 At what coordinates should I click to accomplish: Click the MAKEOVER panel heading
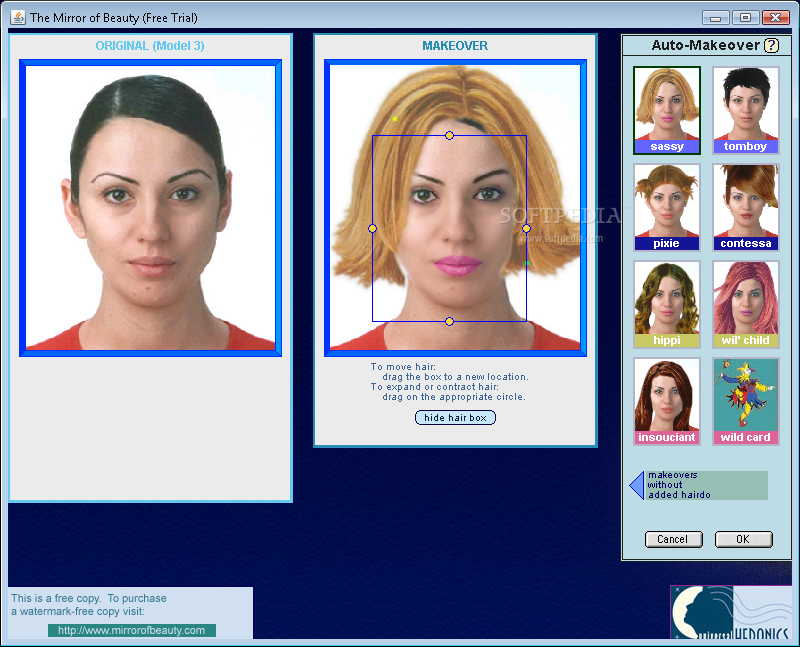(x=455, y=46)
